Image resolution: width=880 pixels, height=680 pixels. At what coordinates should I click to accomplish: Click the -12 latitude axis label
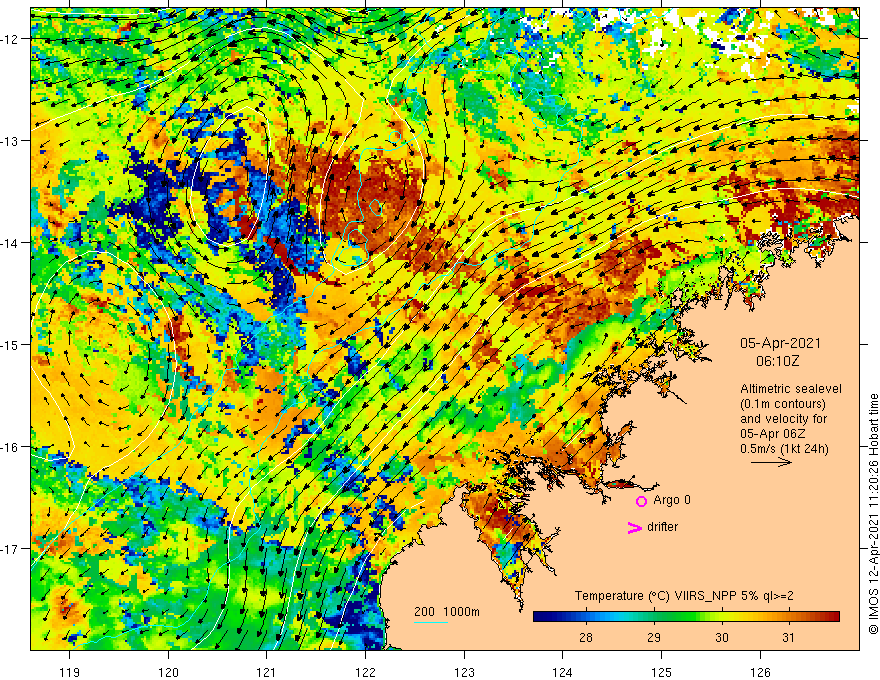tap(10, 39)
